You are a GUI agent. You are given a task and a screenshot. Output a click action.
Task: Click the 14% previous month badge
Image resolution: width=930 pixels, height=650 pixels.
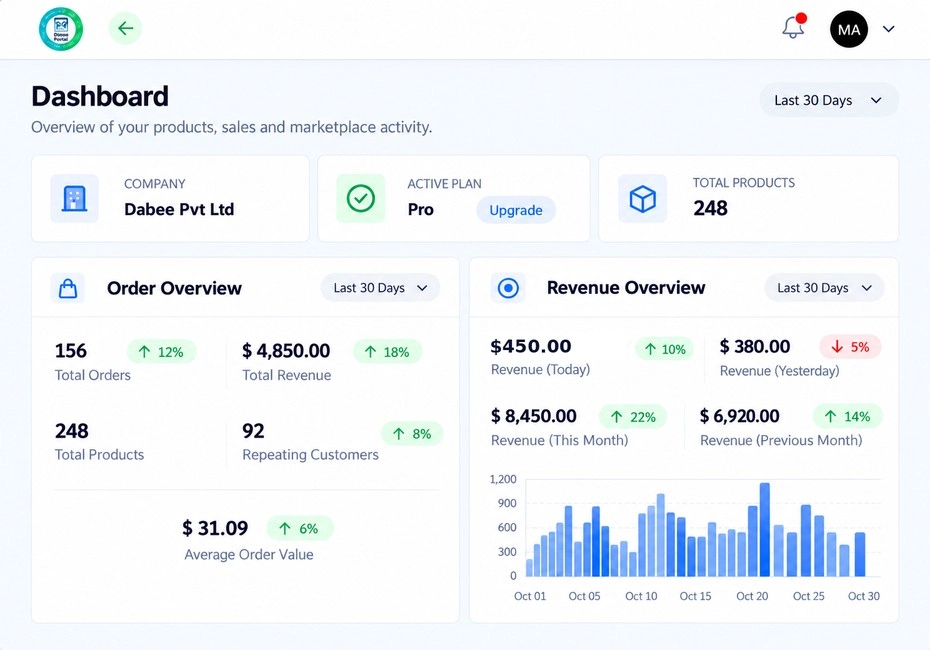pos(848,416)
